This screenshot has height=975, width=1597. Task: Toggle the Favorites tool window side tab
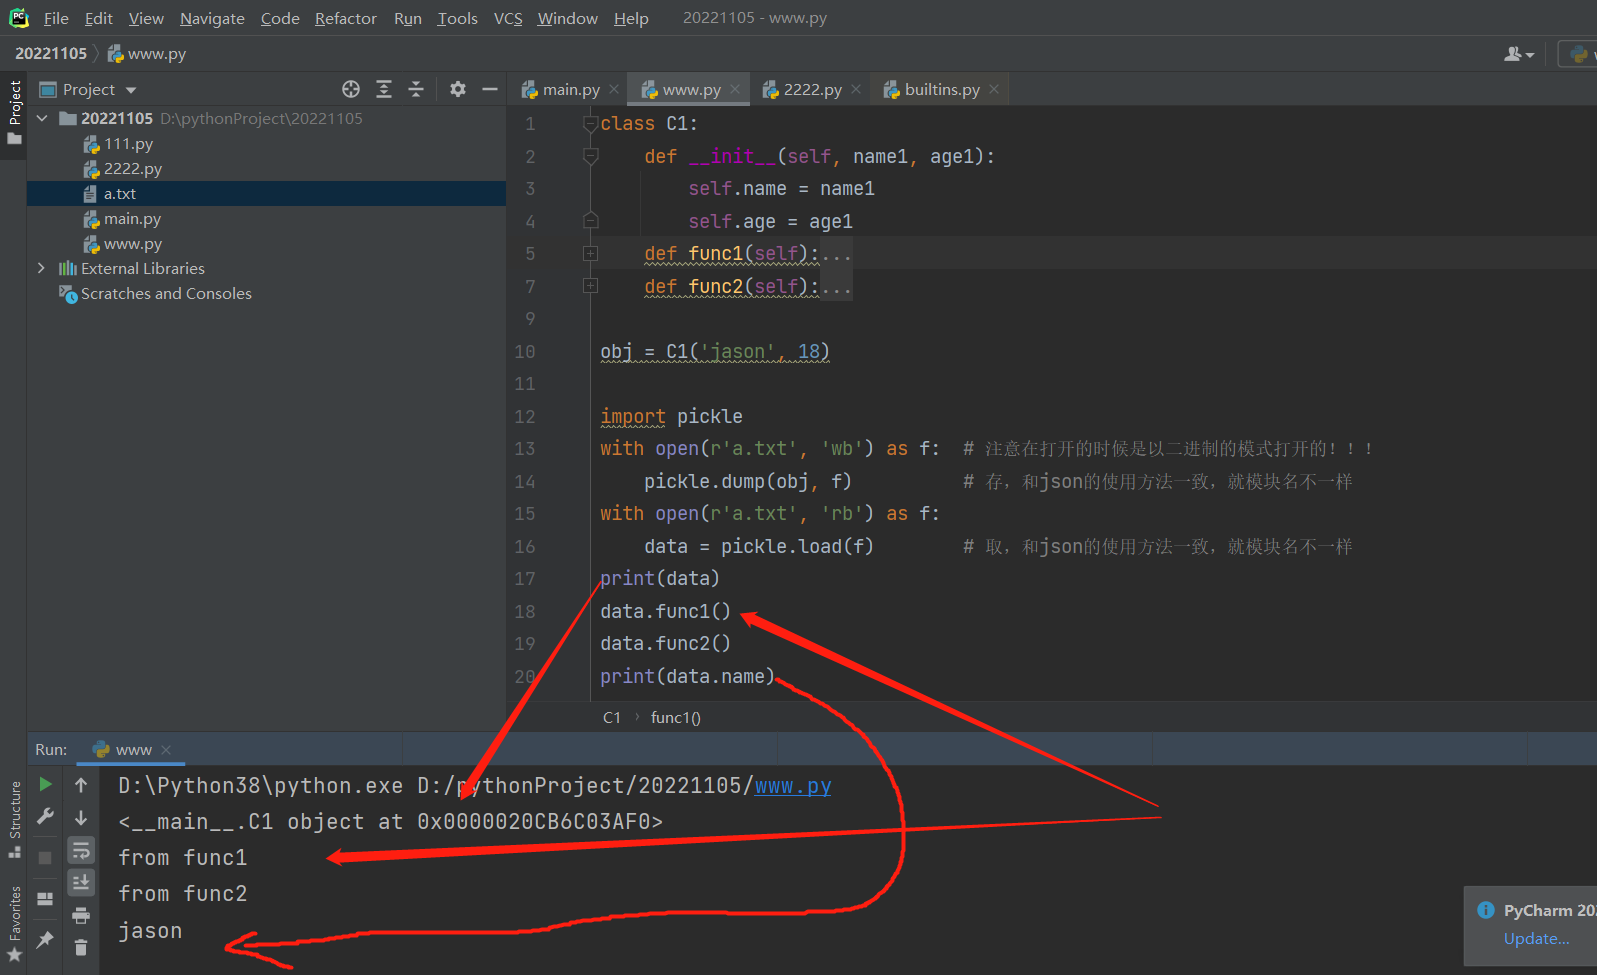tap(14, 925)
